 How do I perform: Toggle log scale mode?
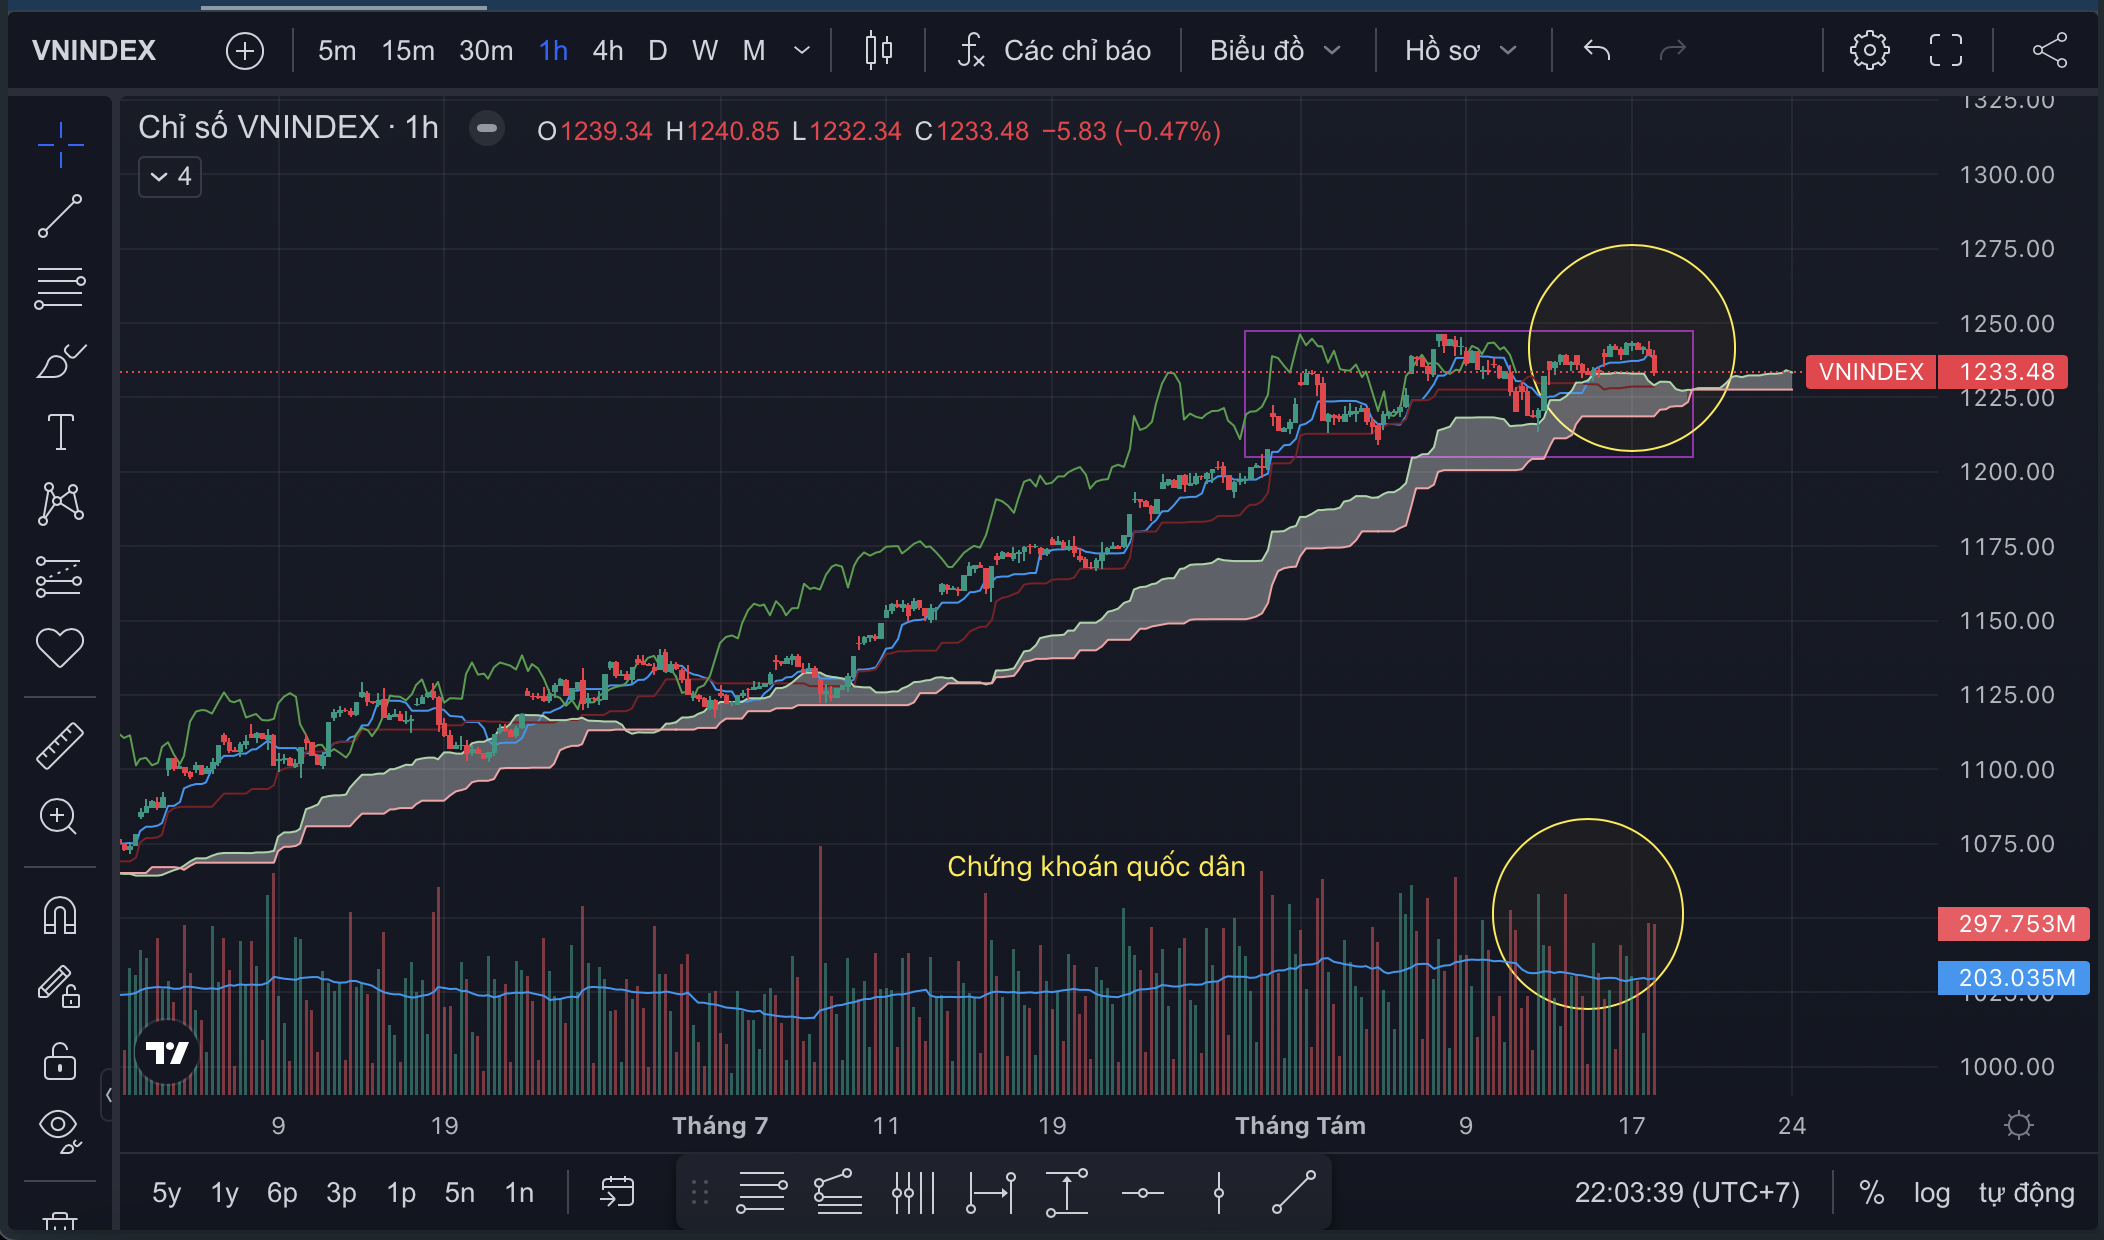point(1932,1192)
